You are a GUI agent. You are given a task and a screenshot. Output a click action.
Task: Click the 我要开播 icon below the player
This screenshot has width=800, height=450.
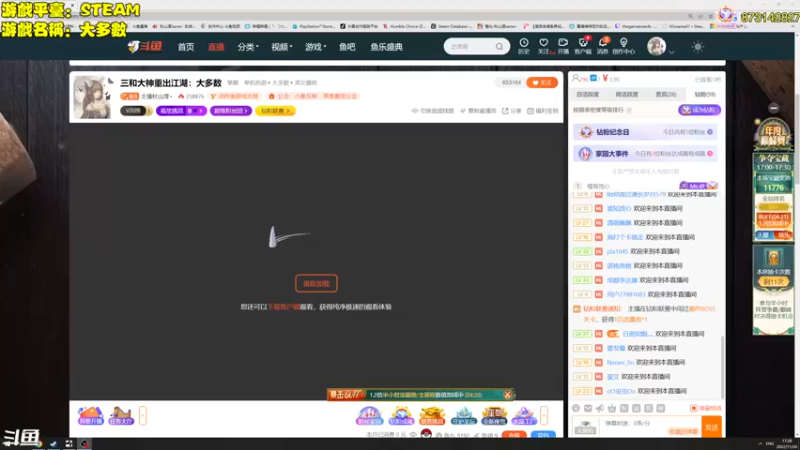click(90, 416)
